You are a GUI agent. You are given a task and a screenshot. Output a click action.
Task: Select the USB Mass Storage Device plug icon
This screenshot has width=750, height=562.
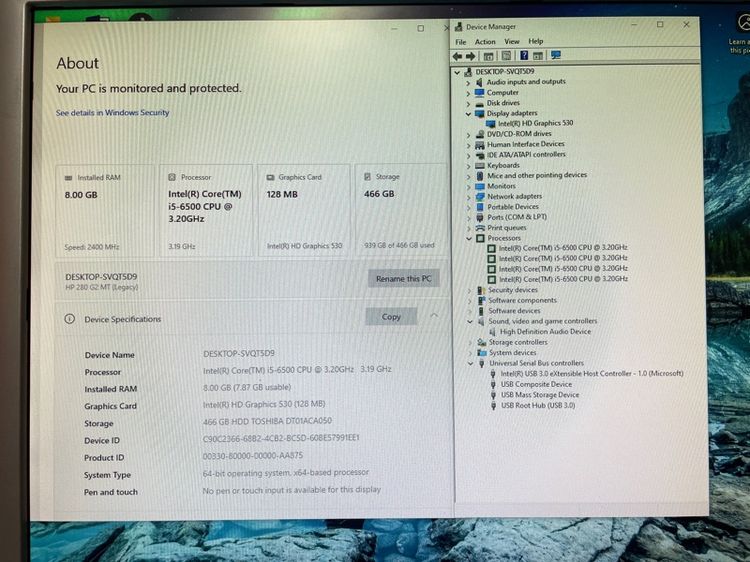click(493, 395)
